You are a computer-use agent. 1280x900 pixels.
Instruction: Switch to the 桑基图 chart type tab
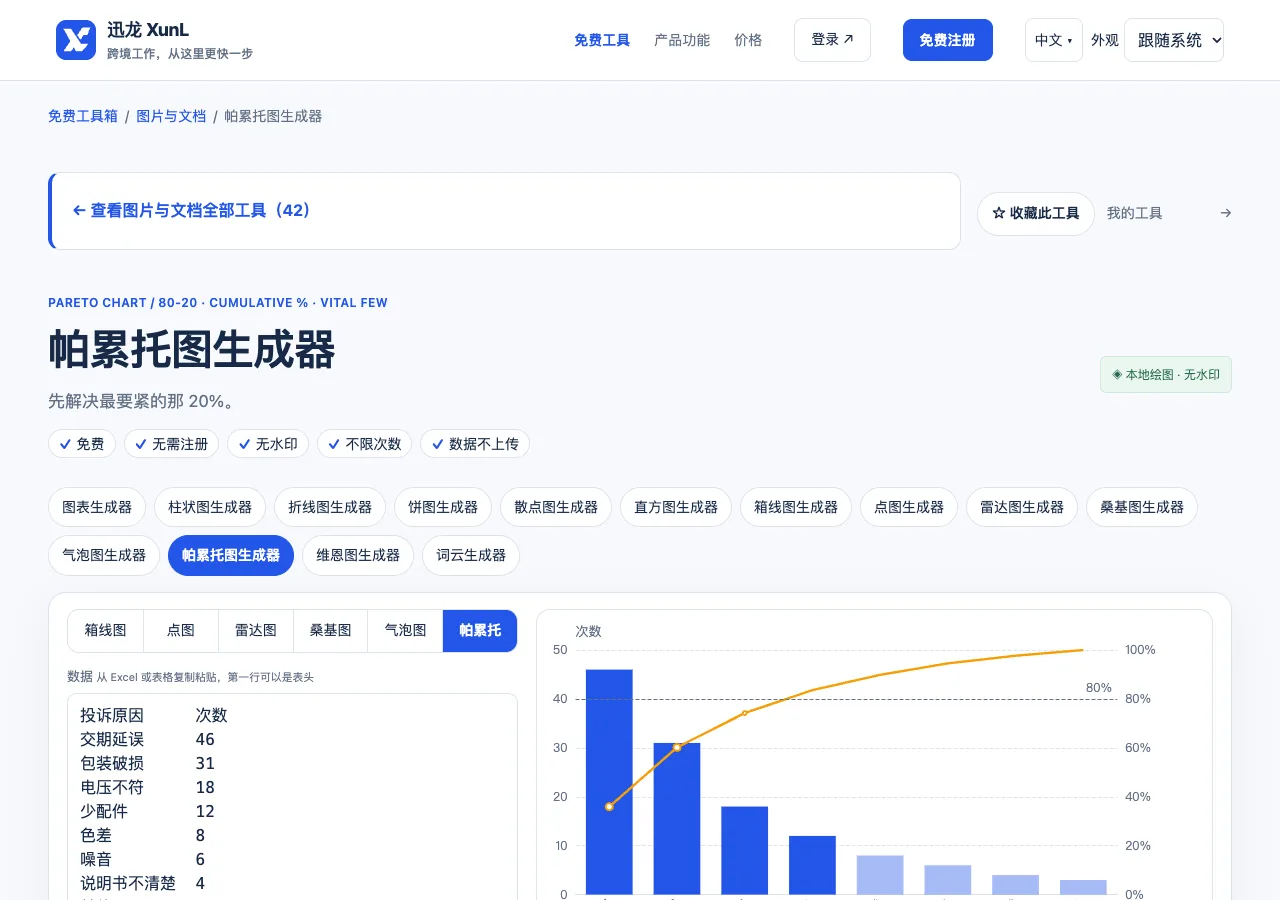331,631
